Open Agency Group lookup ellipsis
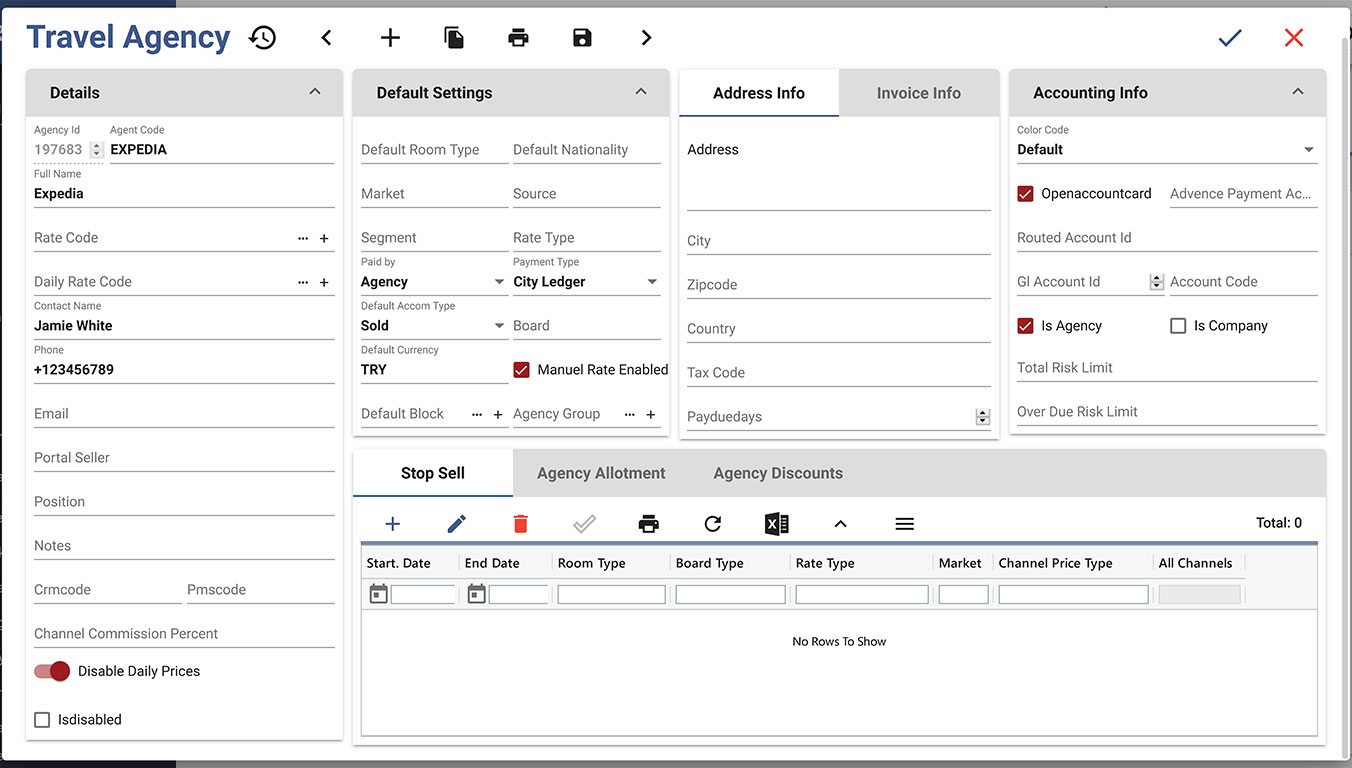Image resolution: width=1352 pixels, height=768 pixels. (630, 415)
